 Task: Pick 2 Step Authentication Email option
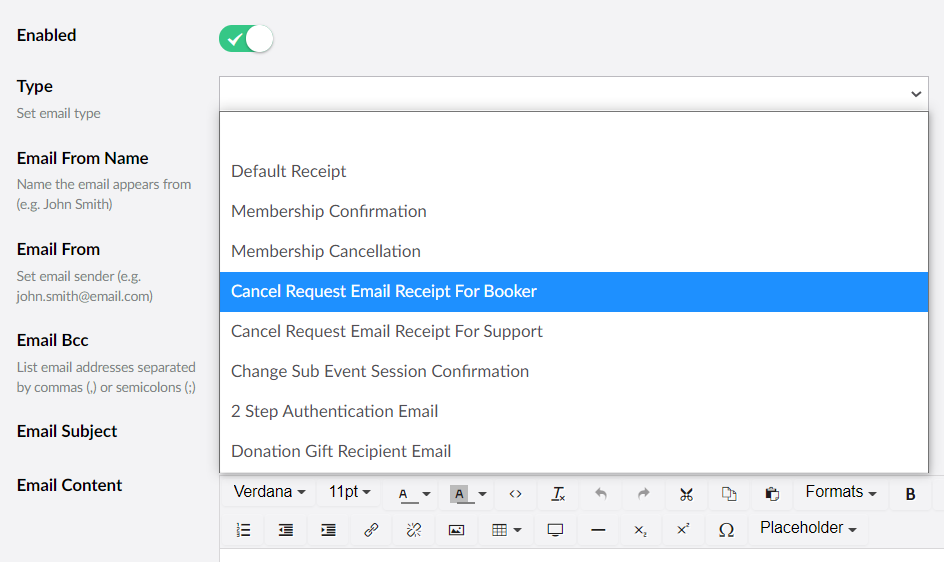click(335, 411)
